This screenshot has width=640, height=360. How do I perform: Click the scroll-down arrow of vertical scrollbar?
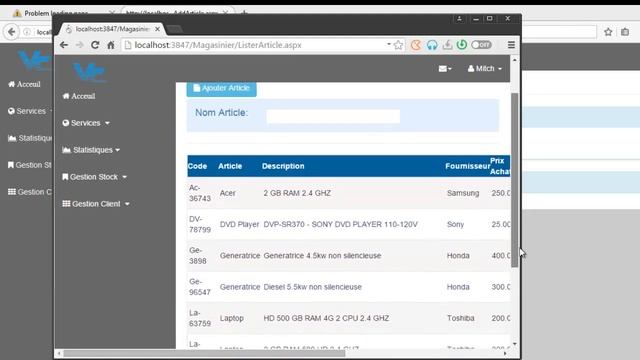point(515,344)
